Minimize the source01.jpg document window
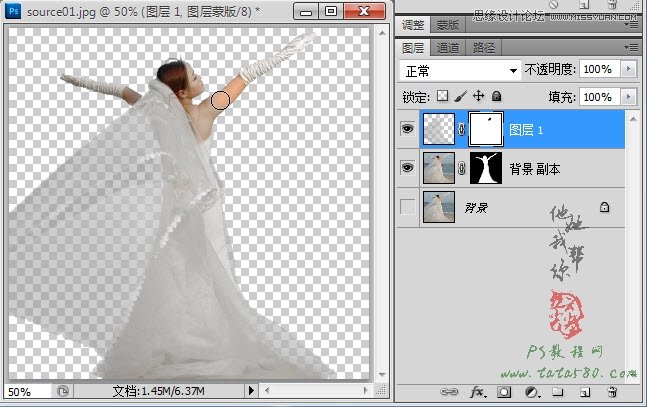 (x=306, y=12)
